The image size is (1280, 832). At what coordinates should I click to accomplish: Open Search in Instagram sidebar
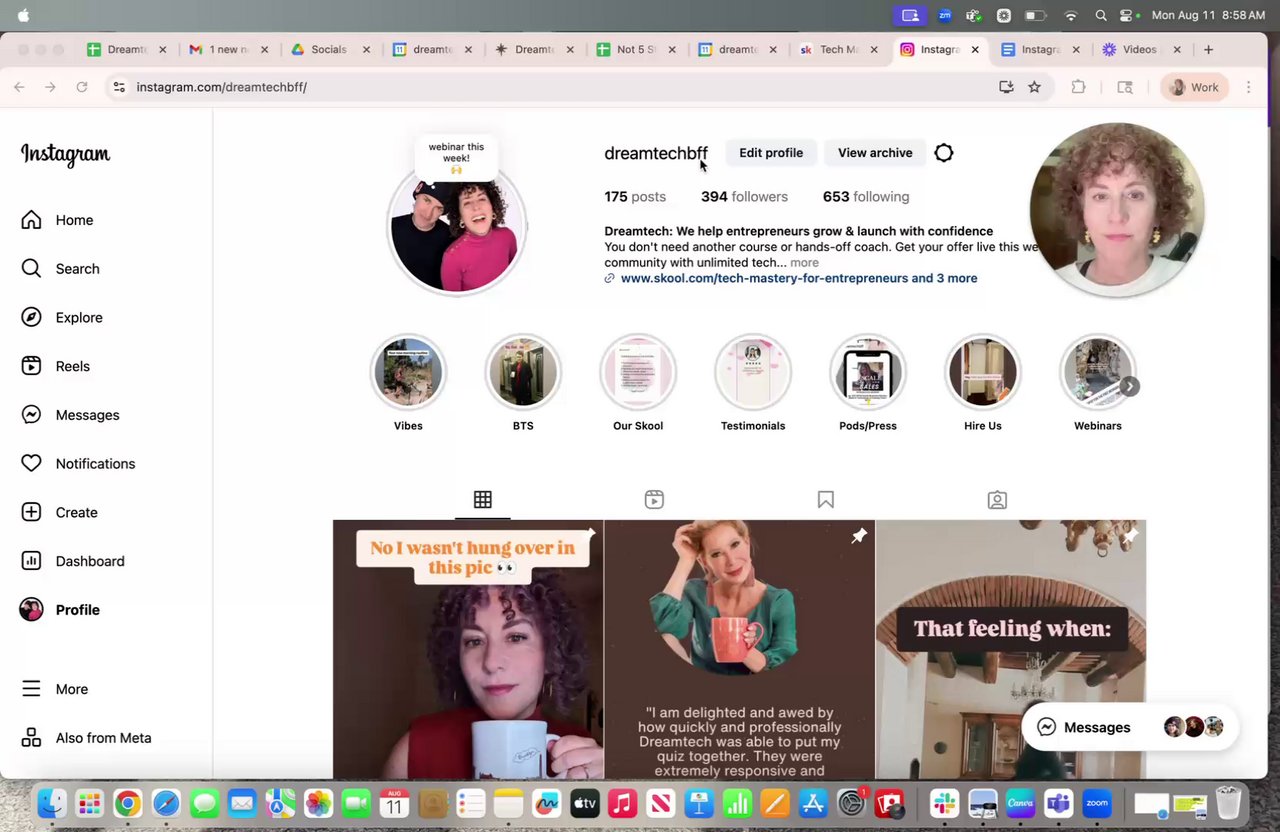[60, 269]
